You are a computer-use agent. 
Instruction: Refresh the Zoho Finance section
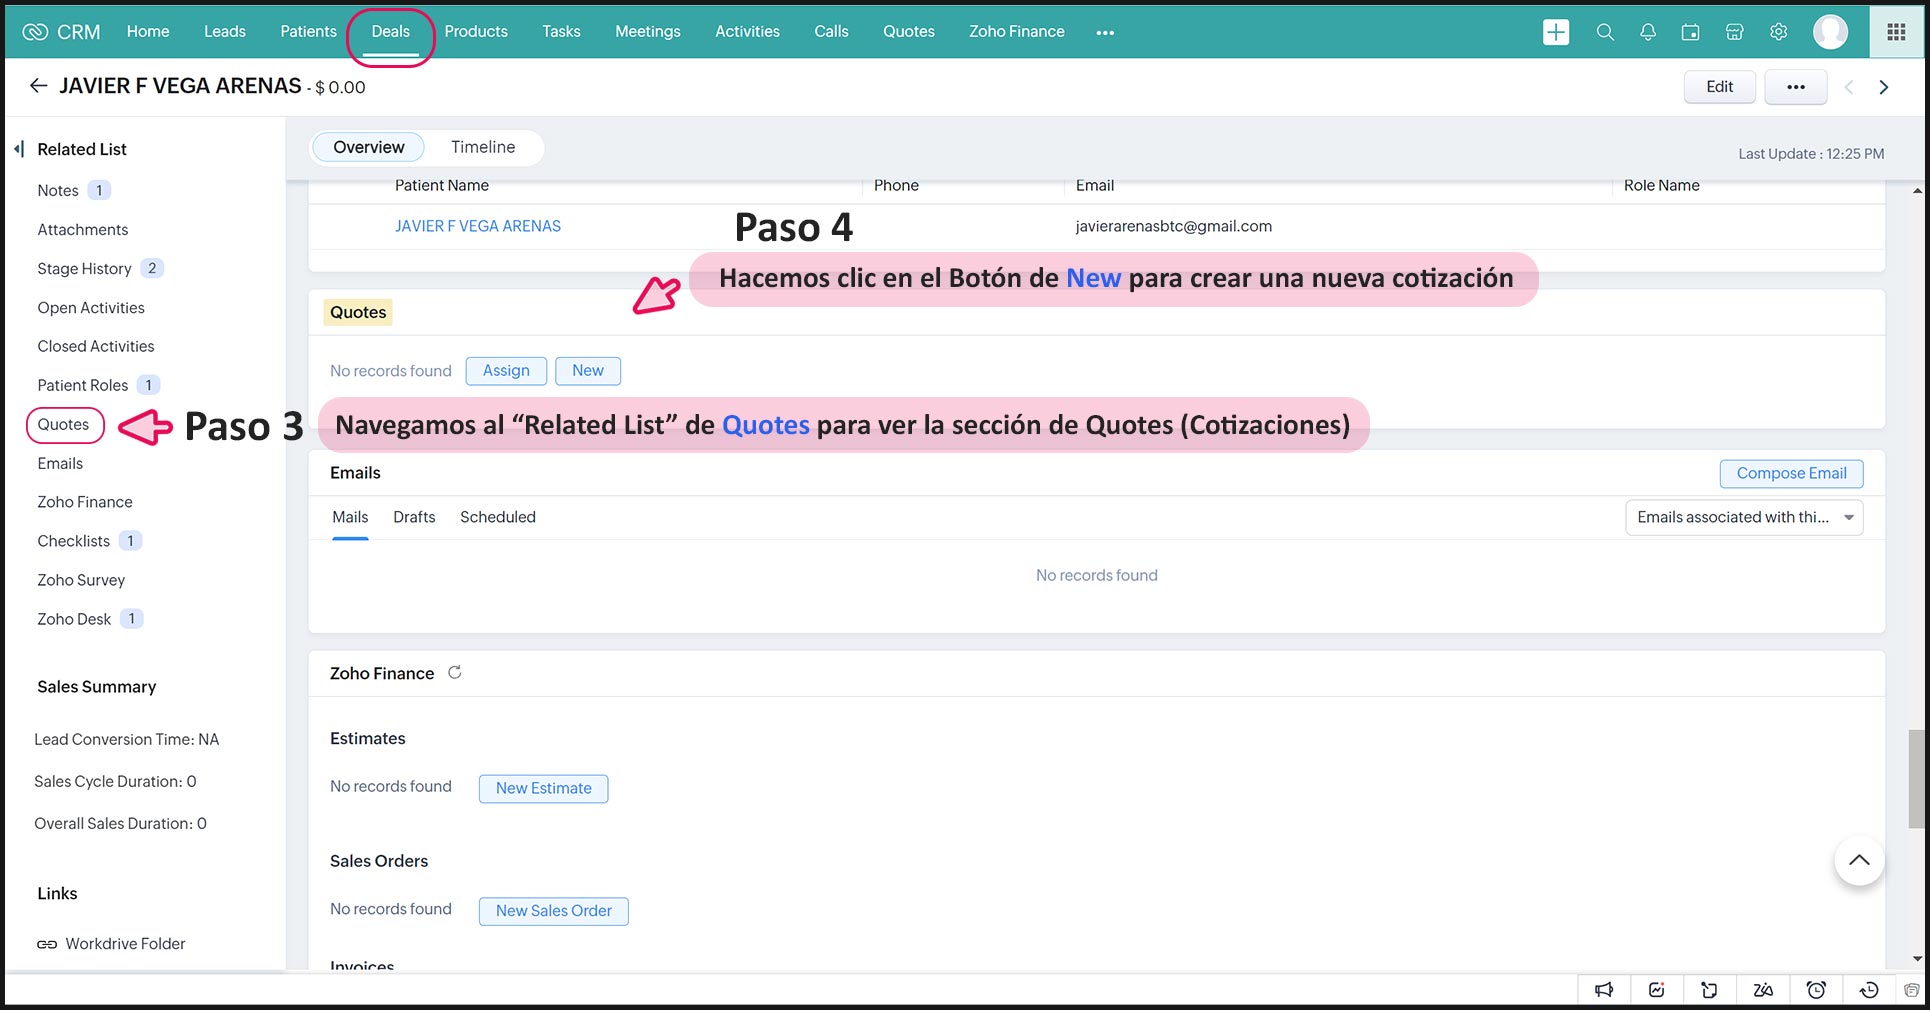[x=455, y=673]
